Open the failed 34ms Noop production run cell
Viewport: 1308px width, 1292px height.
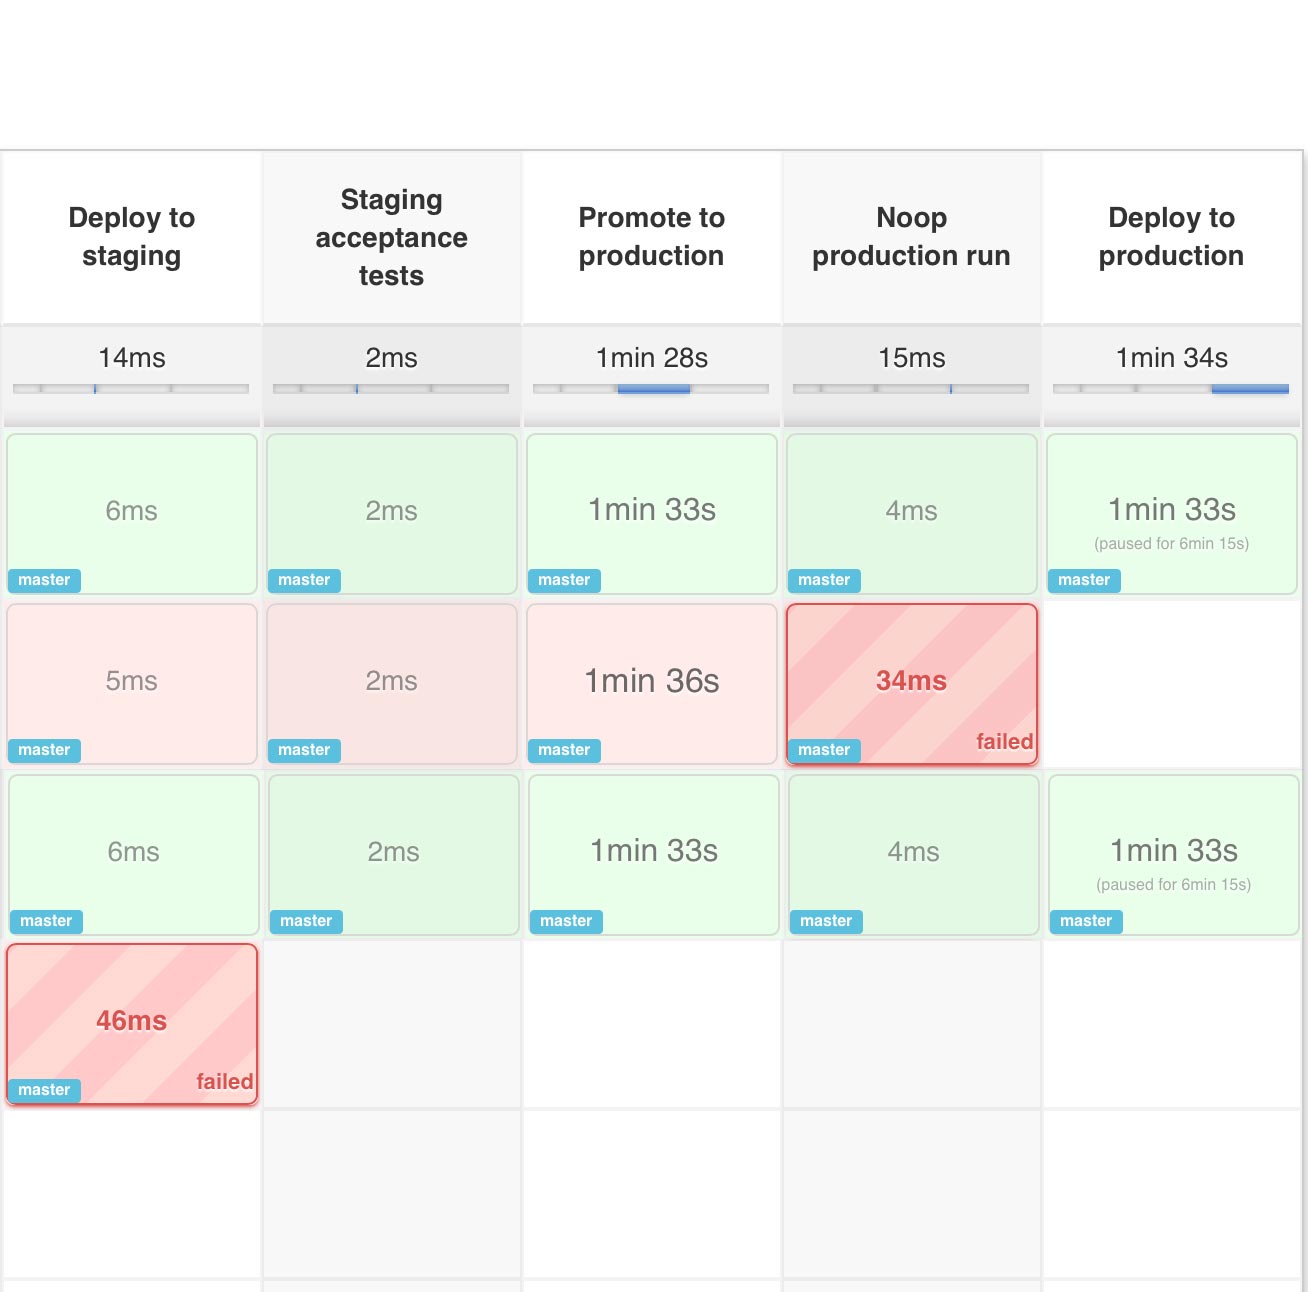[x=911, y=681]
